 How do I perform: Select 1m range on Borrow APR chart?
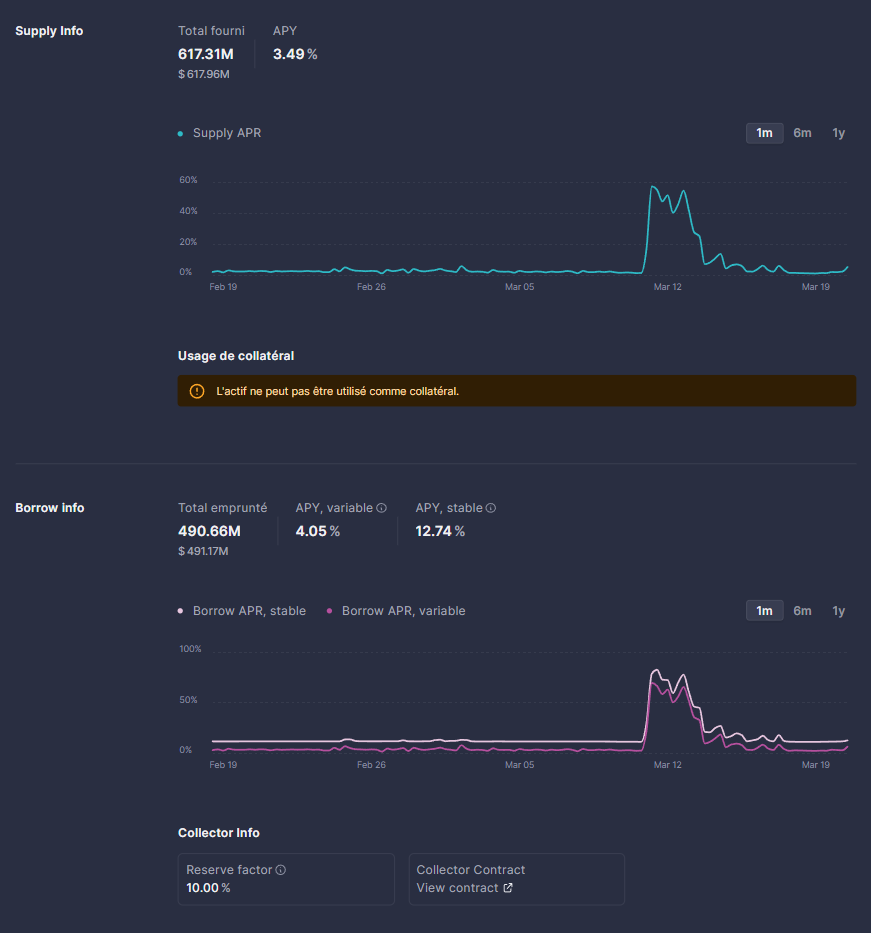(x=764, y=611)
